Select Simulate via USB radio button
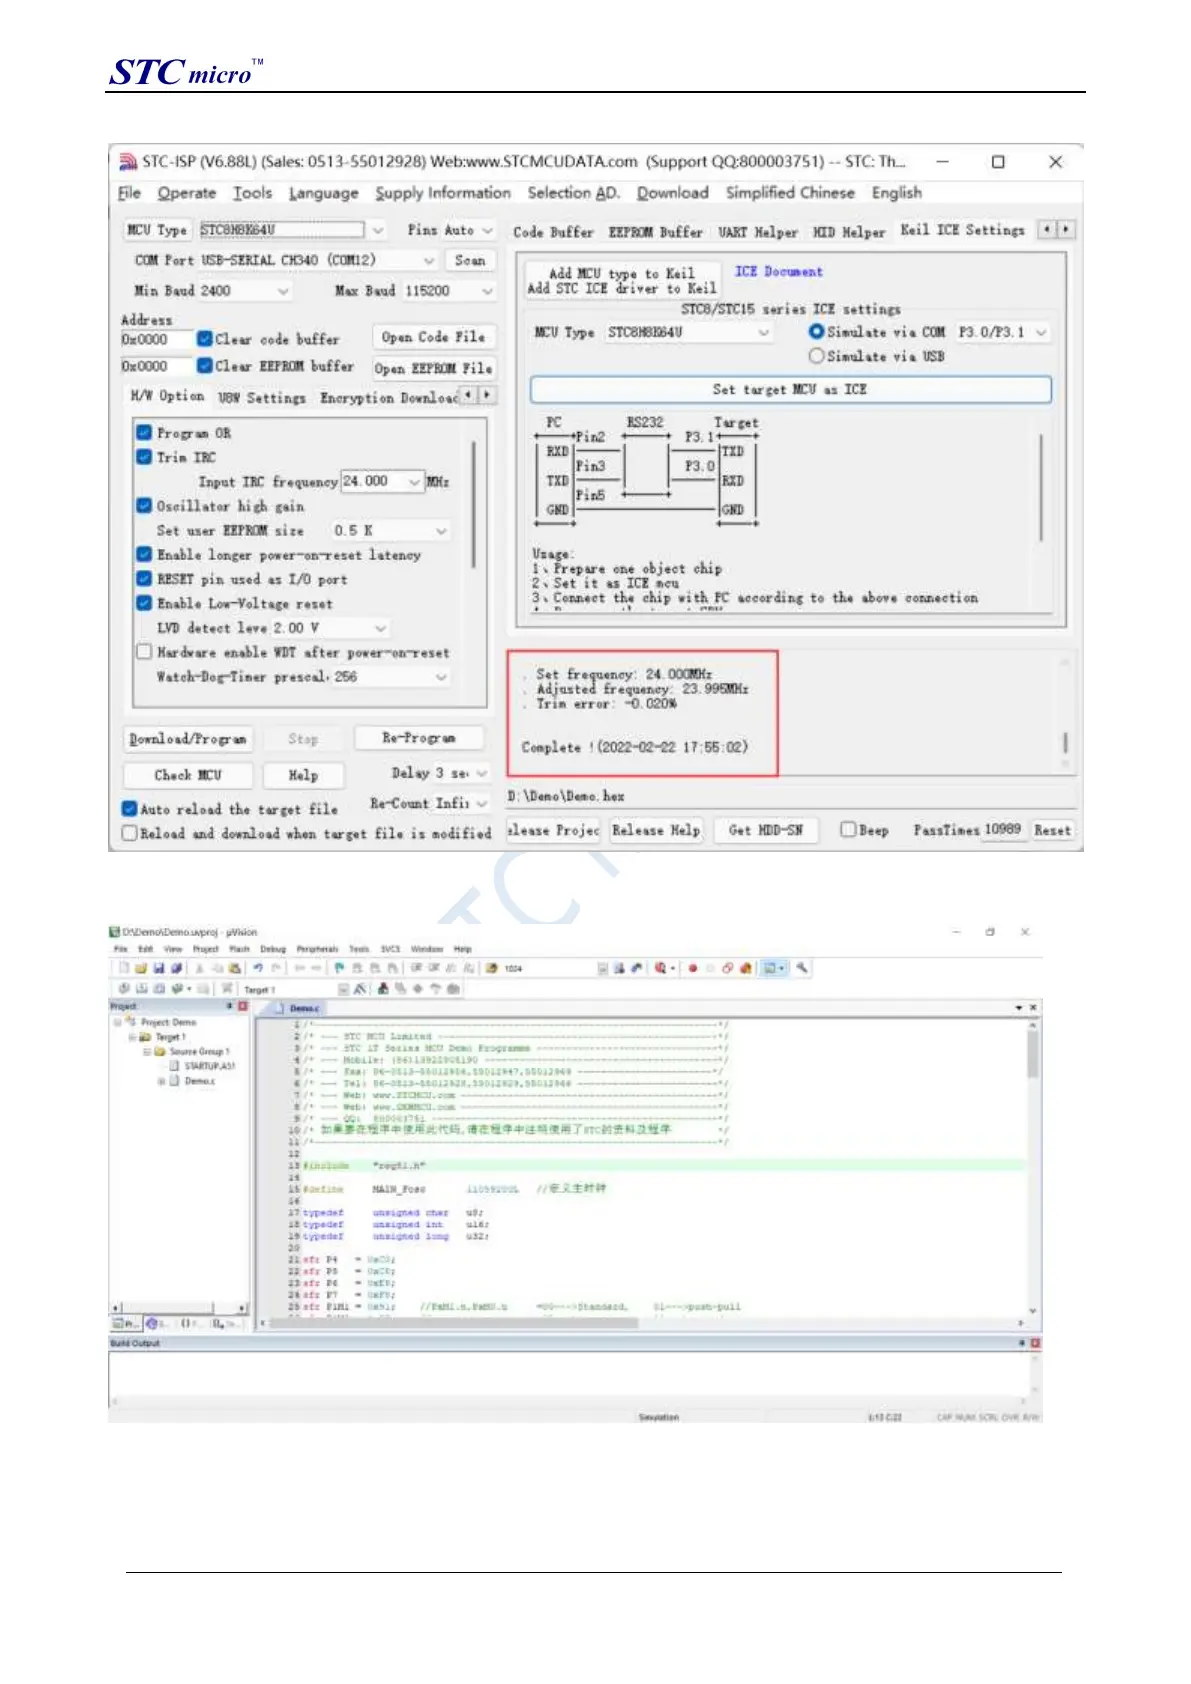The image size is (1191, 1684). point(816,356)
